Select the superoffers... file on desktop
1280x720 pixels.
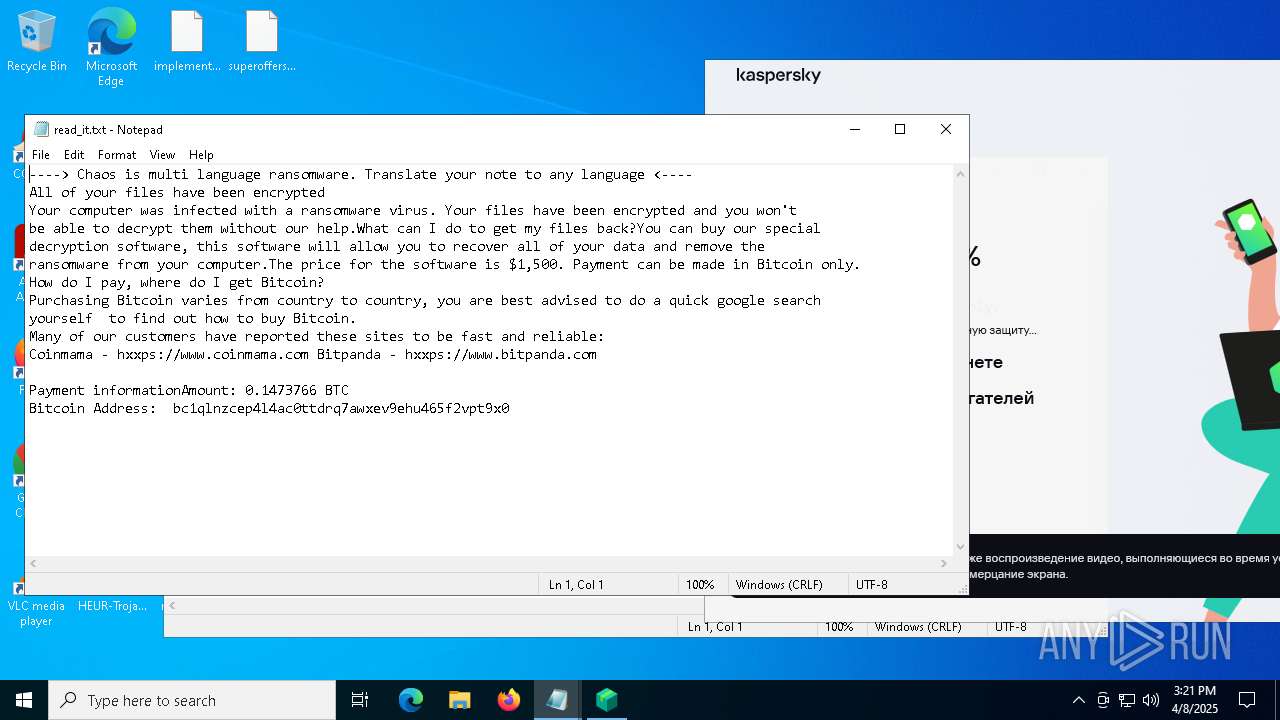pos(262,41)
